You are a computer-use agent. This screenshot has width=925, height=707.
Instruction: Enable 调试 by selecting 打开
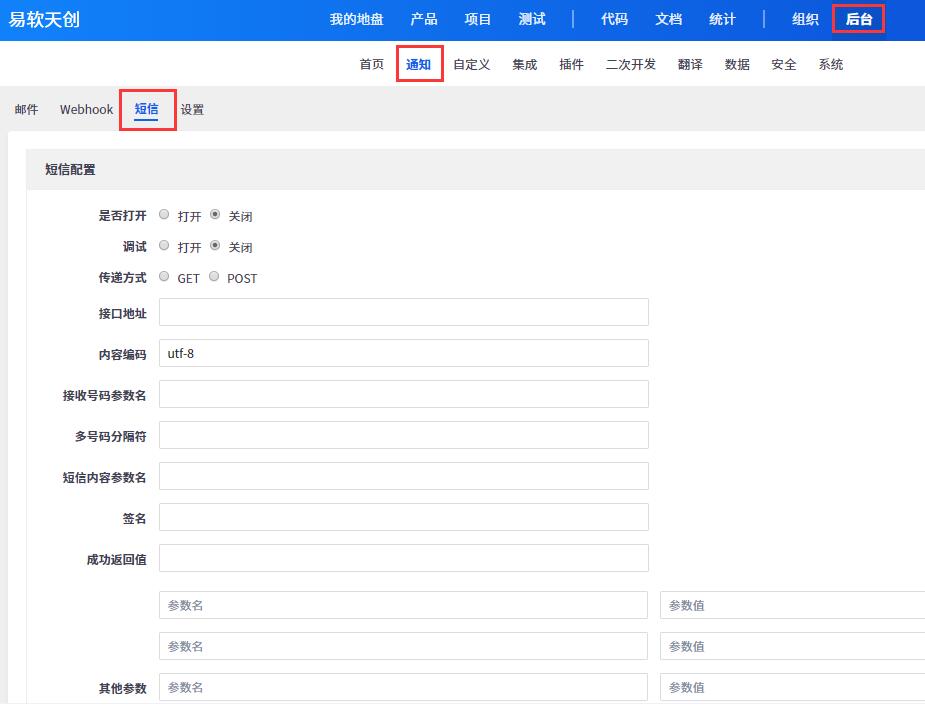pyautogui.click(x=165, y=246)
